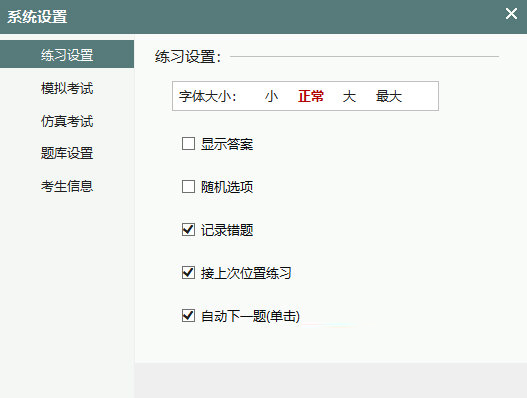The image size is (527, 398).
Task: Choose 正常 font size
Action: click(311, 96)
